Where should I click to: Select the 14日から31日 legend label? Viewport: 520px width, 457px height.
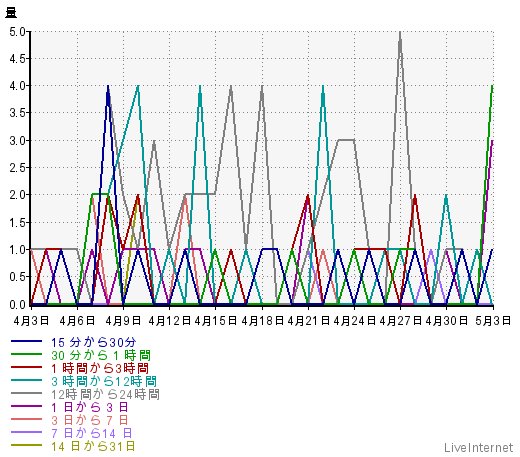click(93, 446)
